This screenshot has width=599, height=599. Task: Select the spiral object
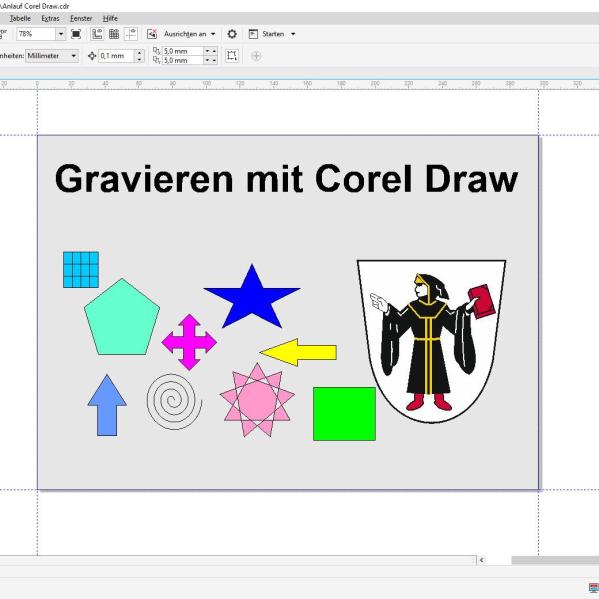click(174, 401)
